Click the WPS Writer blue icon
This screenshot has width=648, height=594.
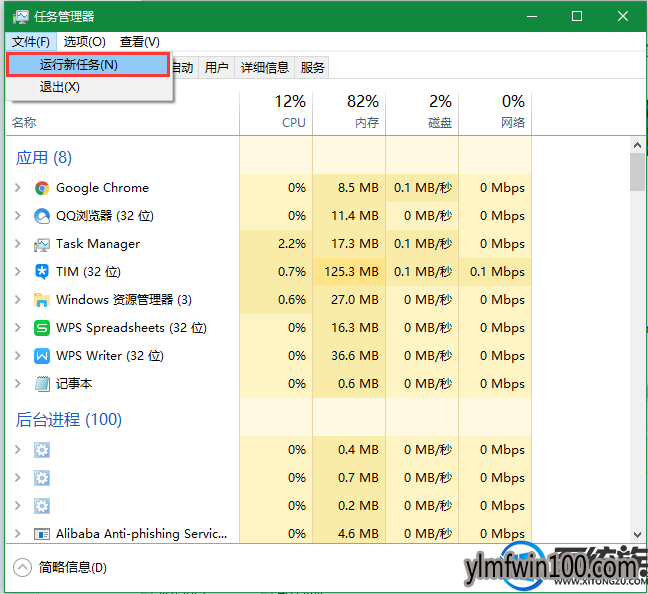42,356
